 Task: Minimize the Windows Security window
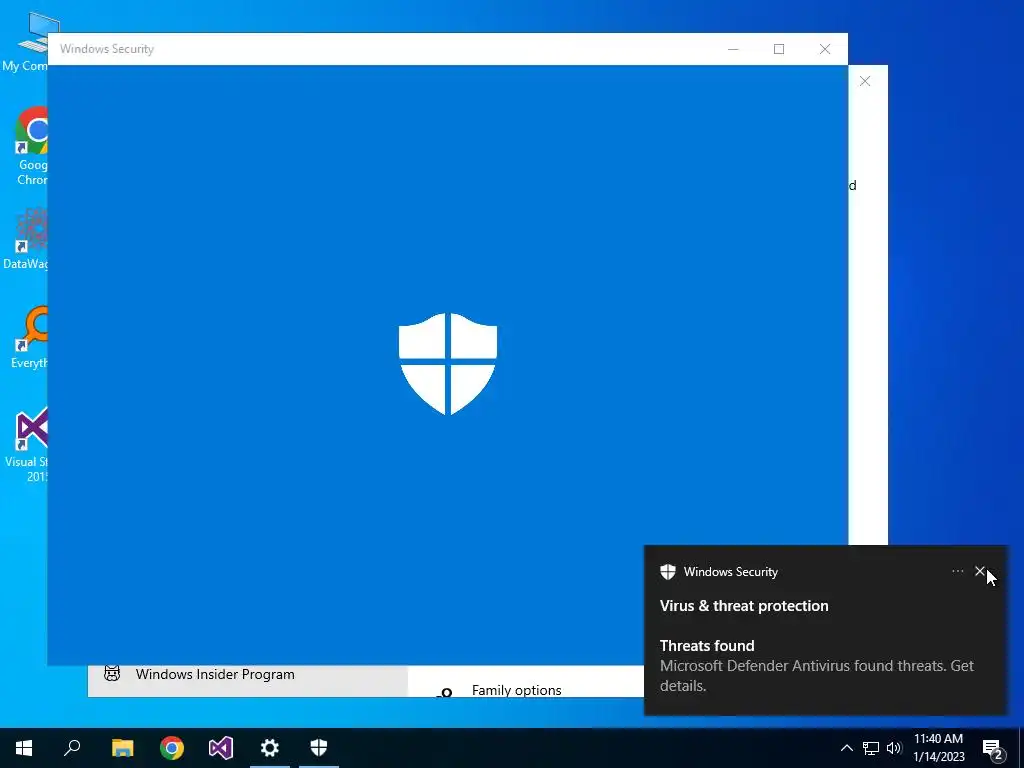[x=733, y=49]
